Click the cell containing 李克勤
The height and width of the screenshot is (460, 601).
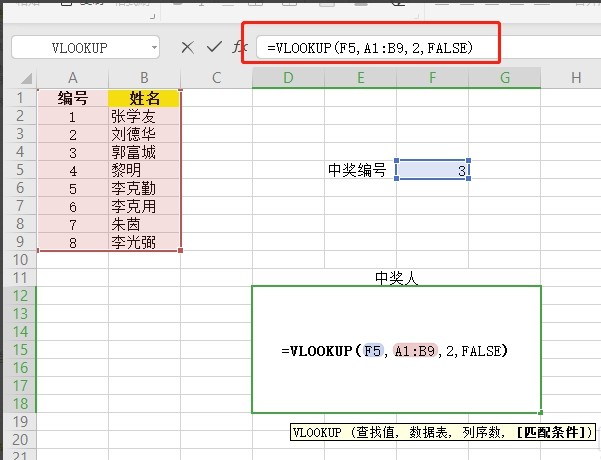tap(144, 188)
